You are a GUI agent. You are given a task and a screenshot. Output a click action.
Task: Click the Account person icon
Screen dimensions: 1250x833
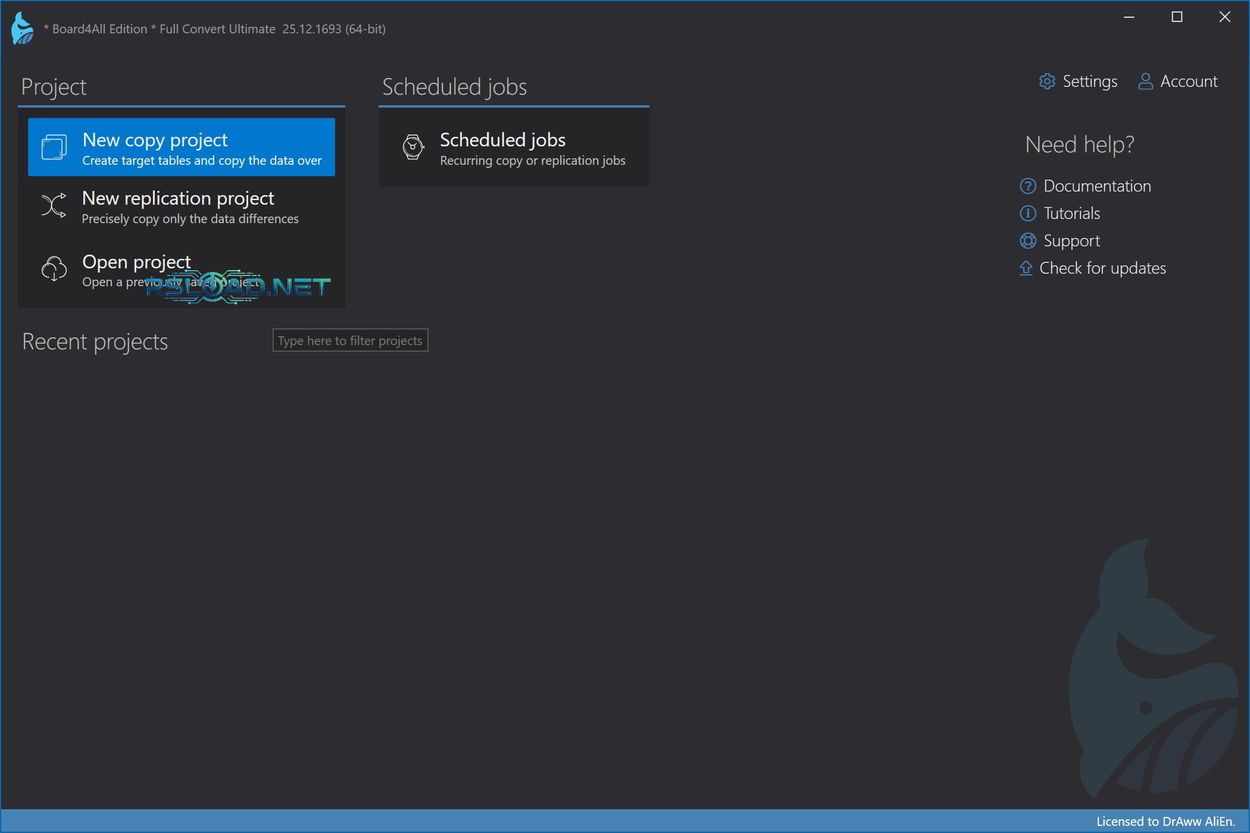click(1145, 82)
